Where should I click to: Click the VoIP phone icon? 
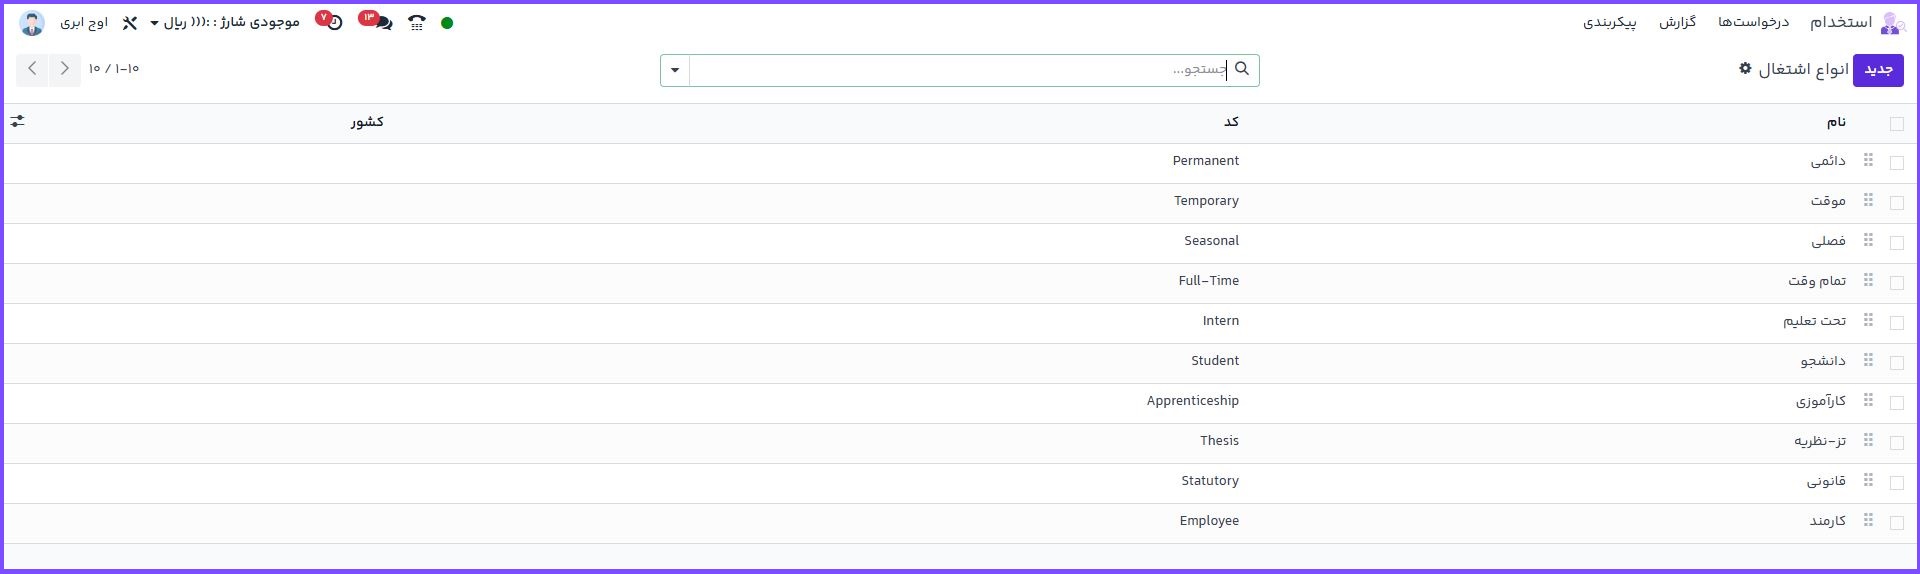click(417, 23)
